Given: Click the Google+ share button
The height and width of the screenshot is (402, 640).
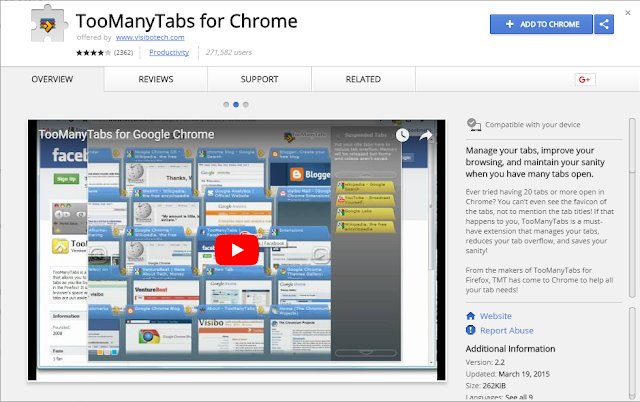Looking at the screenshot, I should pos(584,80).
